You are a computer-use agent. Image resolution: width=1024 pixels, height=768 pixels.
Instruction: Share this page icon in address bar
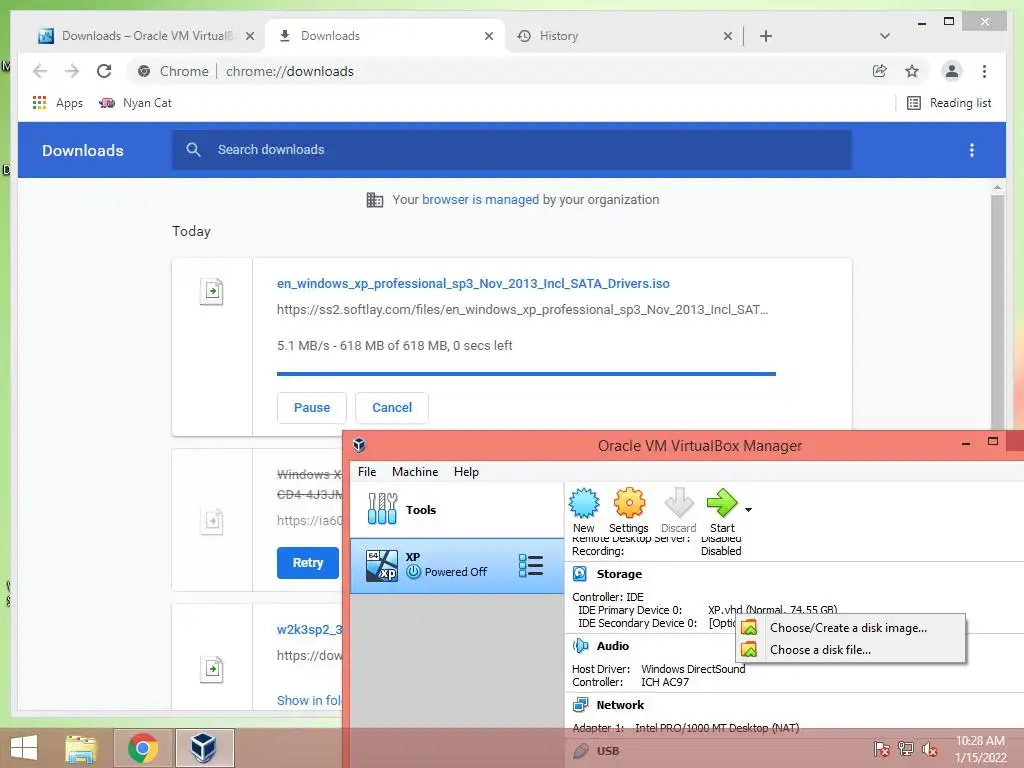point(880,71)
